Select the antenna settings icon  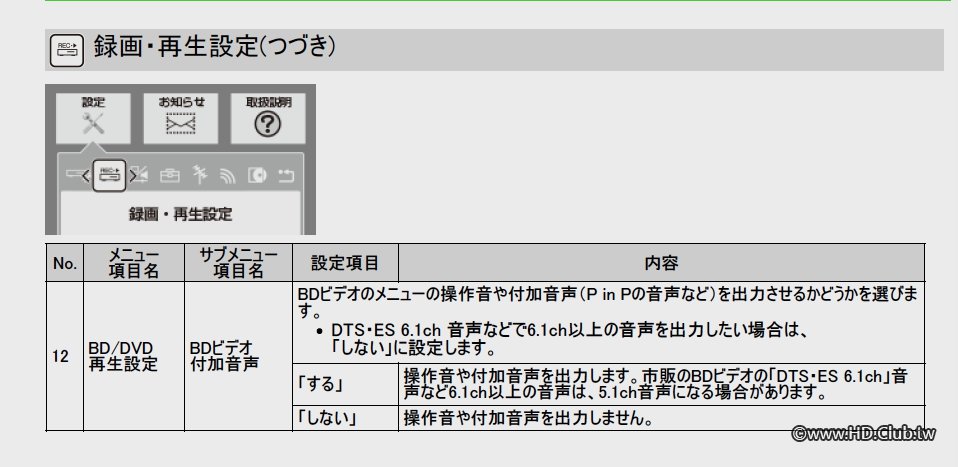(199, 175)
